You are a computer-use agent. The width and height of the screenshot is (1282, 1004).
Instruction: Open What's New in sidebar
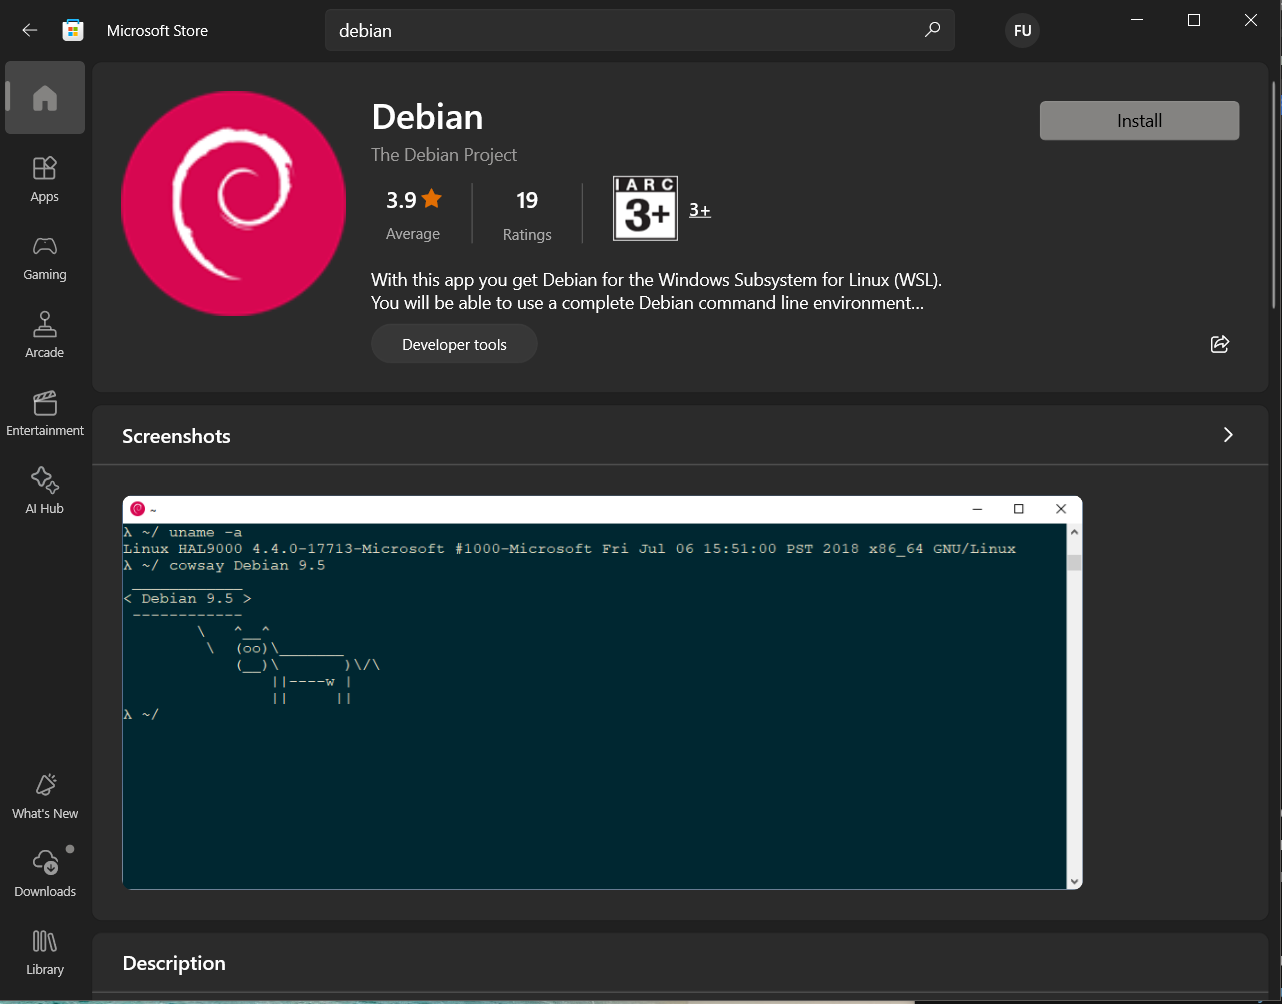(x=45, y=797)
